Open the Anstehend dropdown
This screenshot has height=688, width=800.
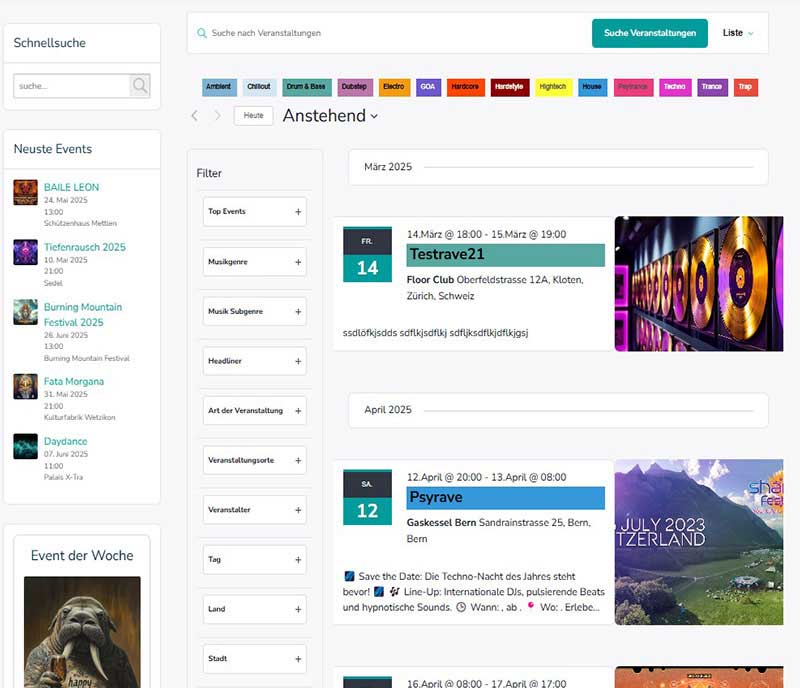[330, 116]
